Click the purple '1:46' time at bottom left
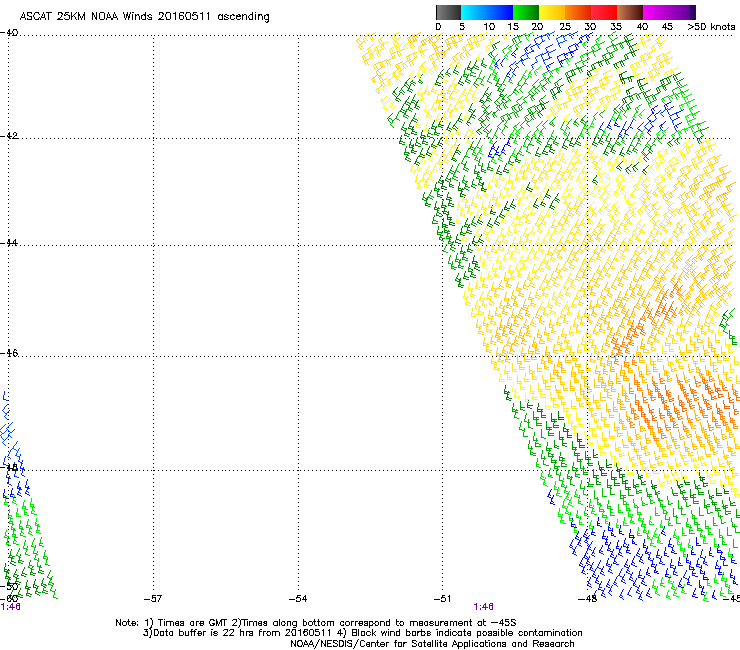 pos(10,607)
